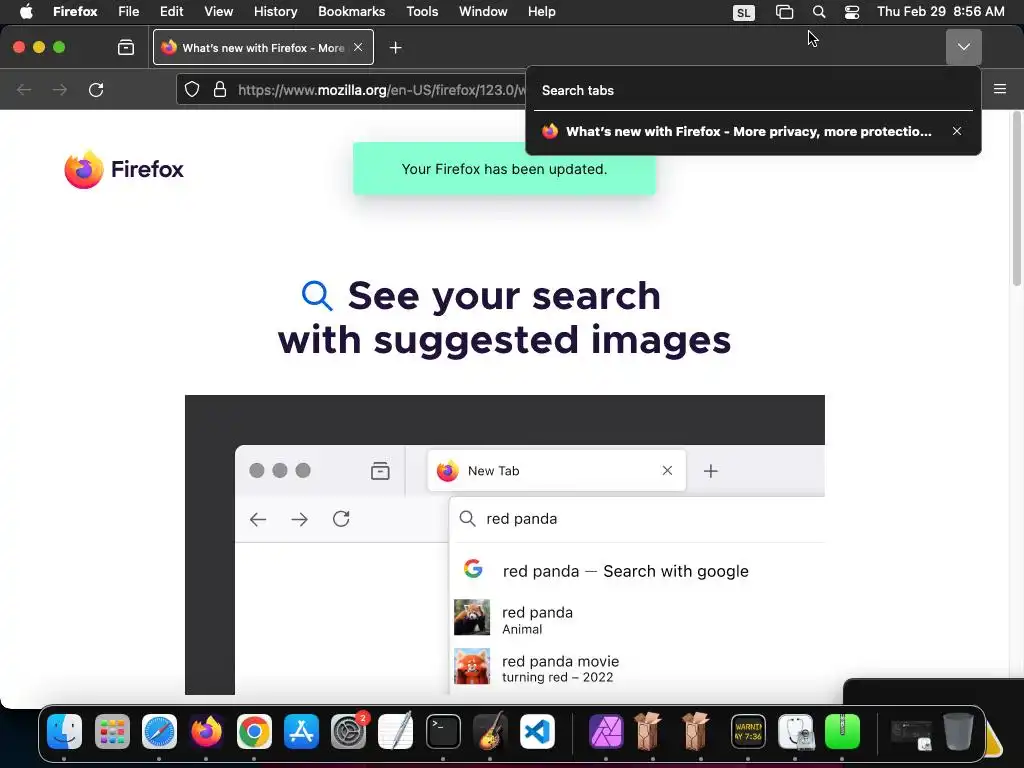
Task: Open the green battery app in Dock
Action: (x=842, y=731)
